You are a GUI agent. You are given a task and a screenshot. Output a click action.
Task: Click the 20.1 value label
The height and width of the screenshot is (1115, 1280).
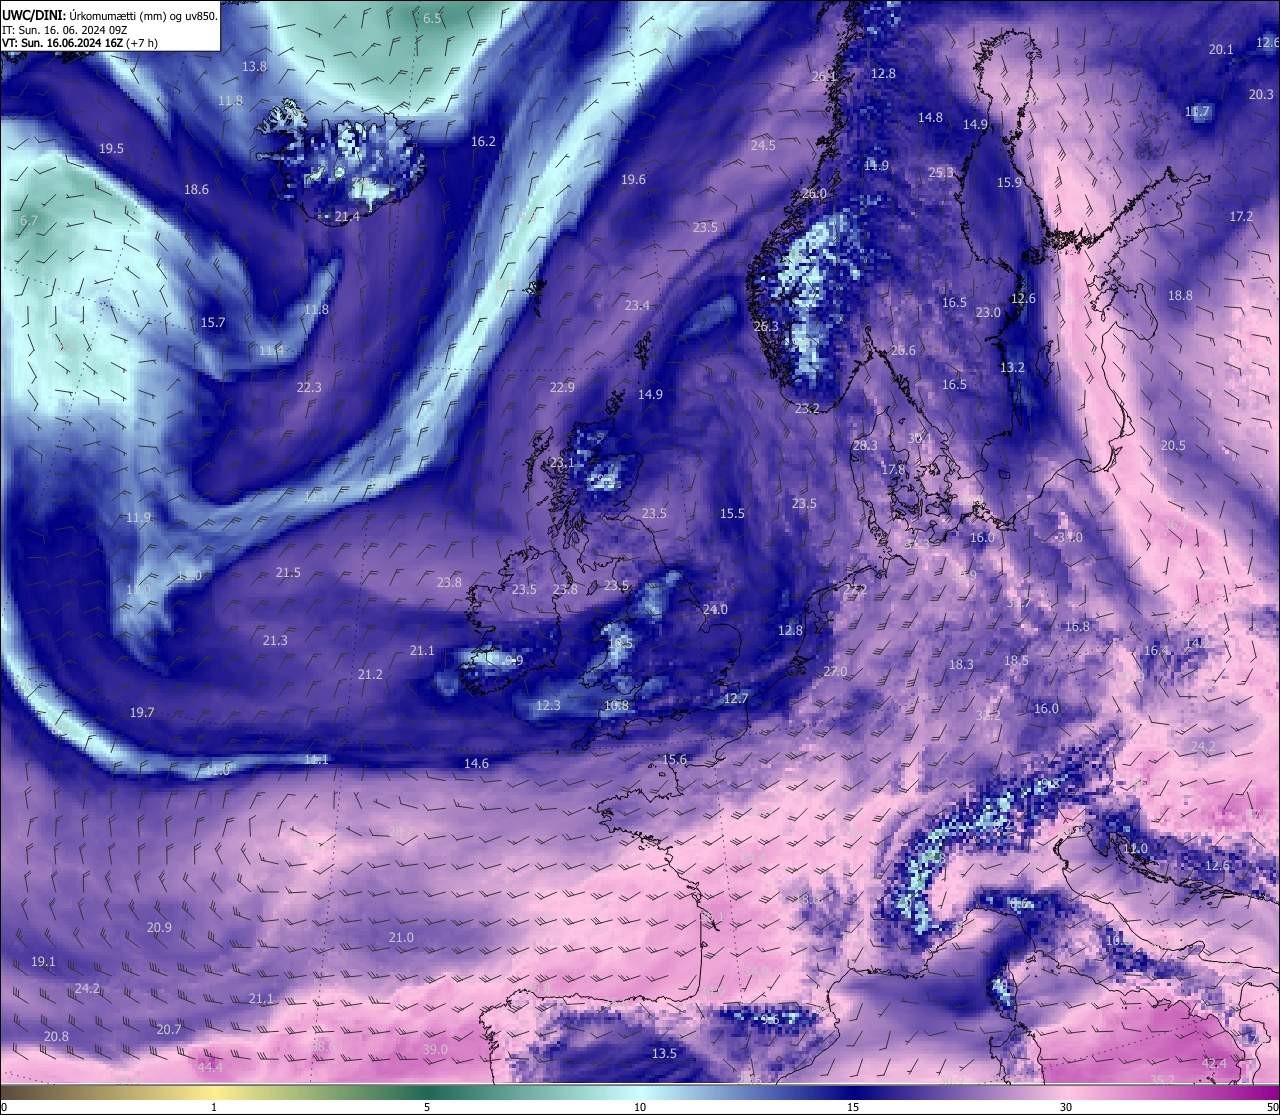[x=1221, y=50]
